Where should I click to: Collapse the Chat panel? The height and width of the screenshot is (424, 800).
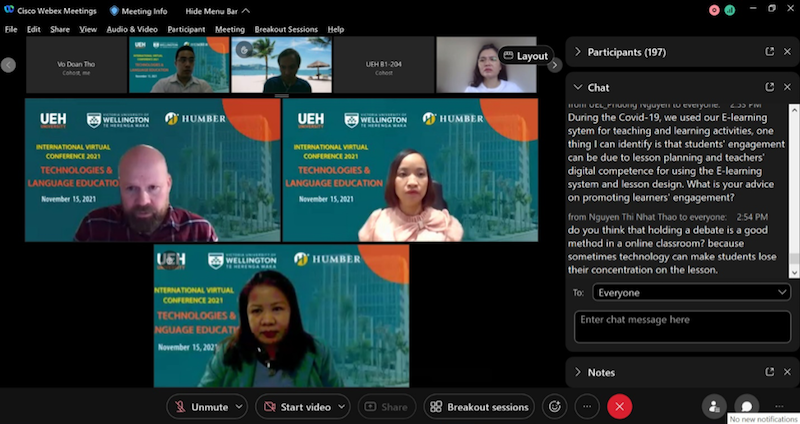tap(578, 87)
